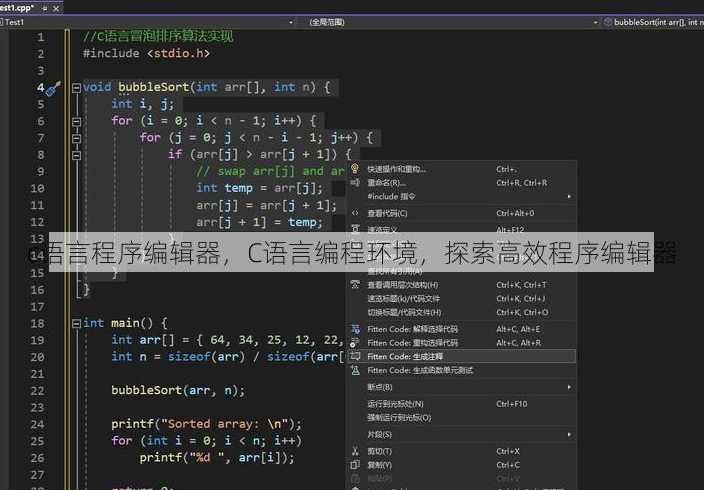This screenshot has width=704, height=490.
Task: Click the Chinese comment on line 1
Action: (158, 36)
